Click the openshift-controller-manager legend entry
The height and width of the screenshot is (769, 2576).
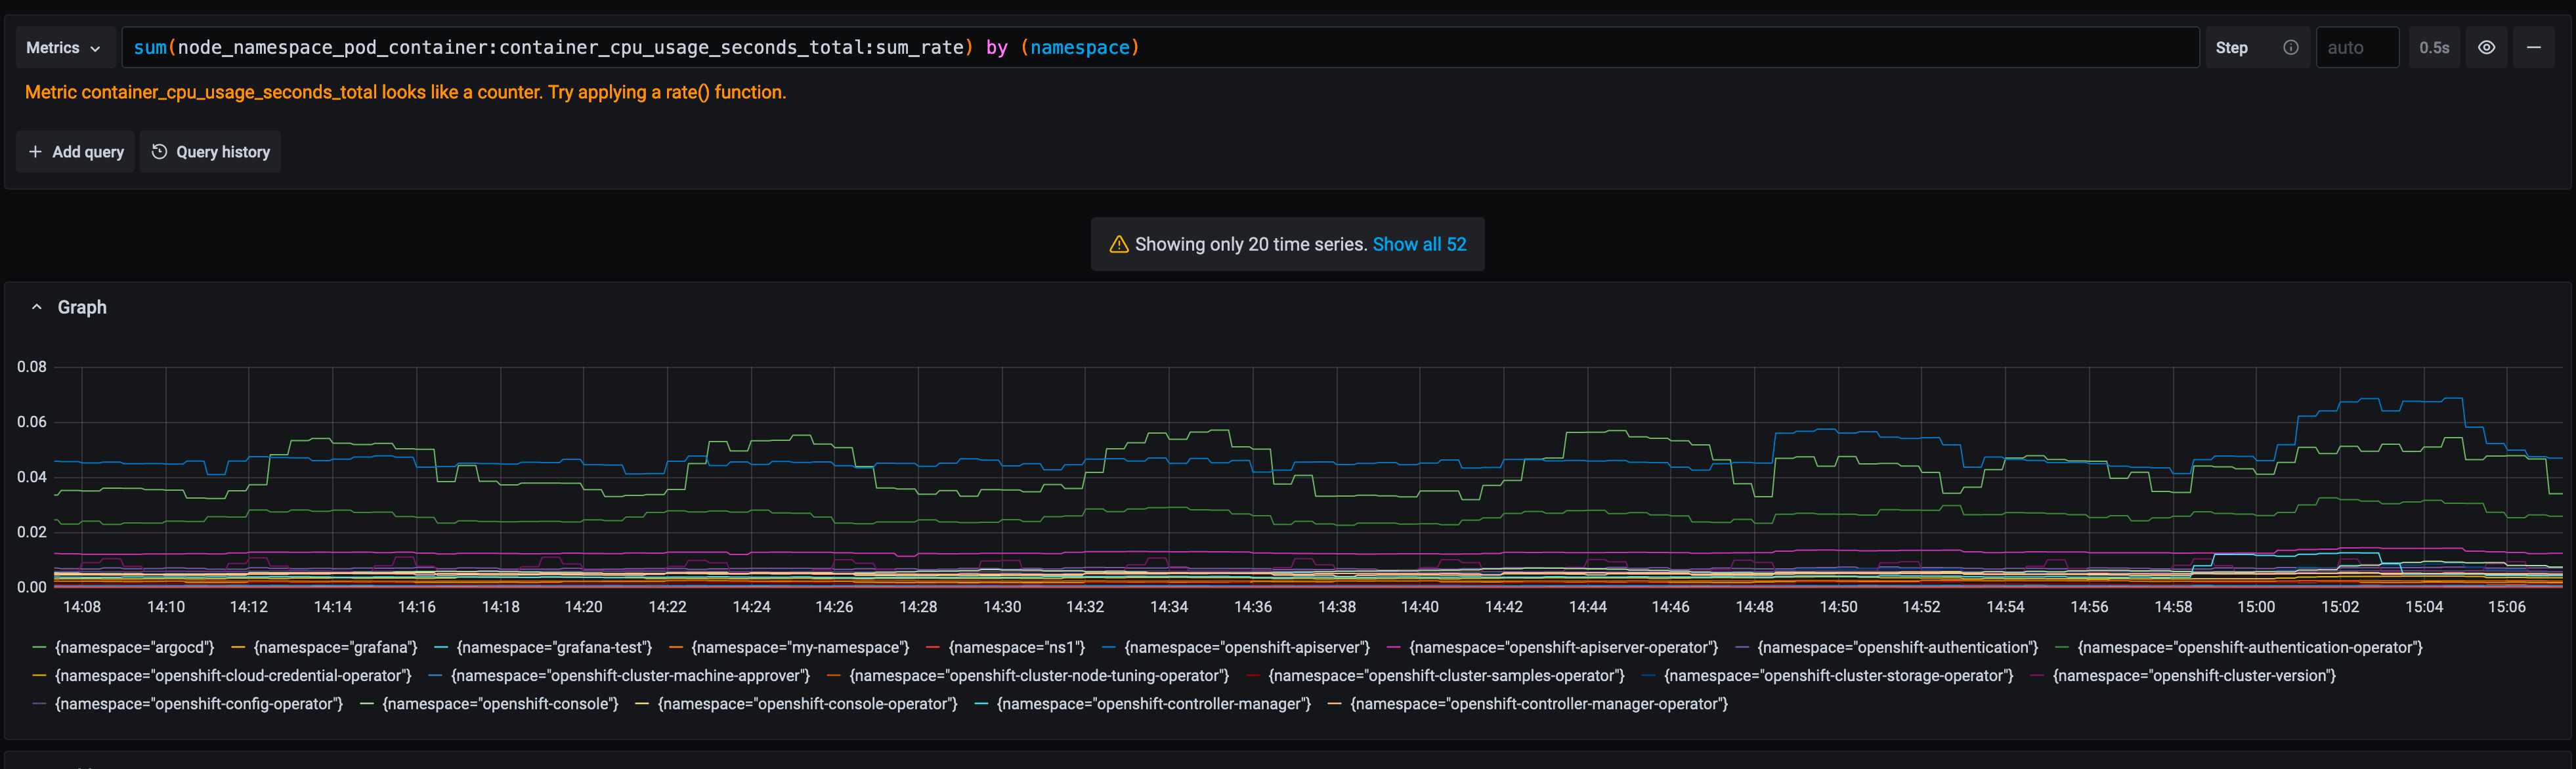pyautogui.click(x=1153, y=704)
